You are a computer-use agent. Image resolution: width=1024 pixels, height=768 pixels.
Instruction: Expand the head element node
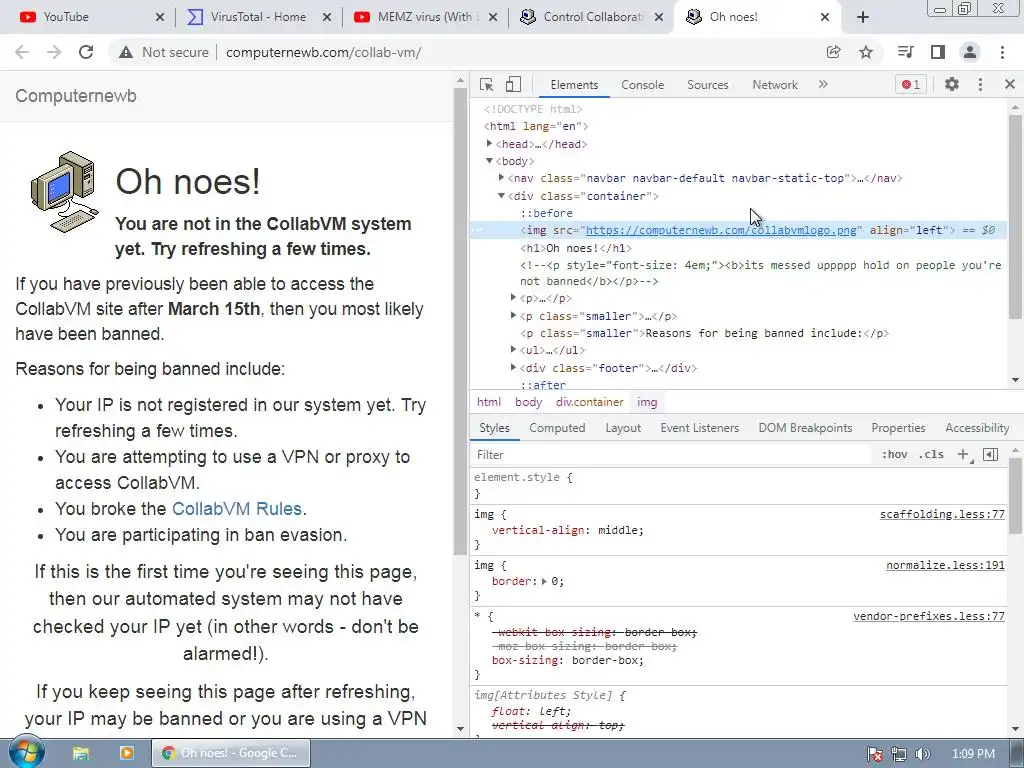pos(489,144)
